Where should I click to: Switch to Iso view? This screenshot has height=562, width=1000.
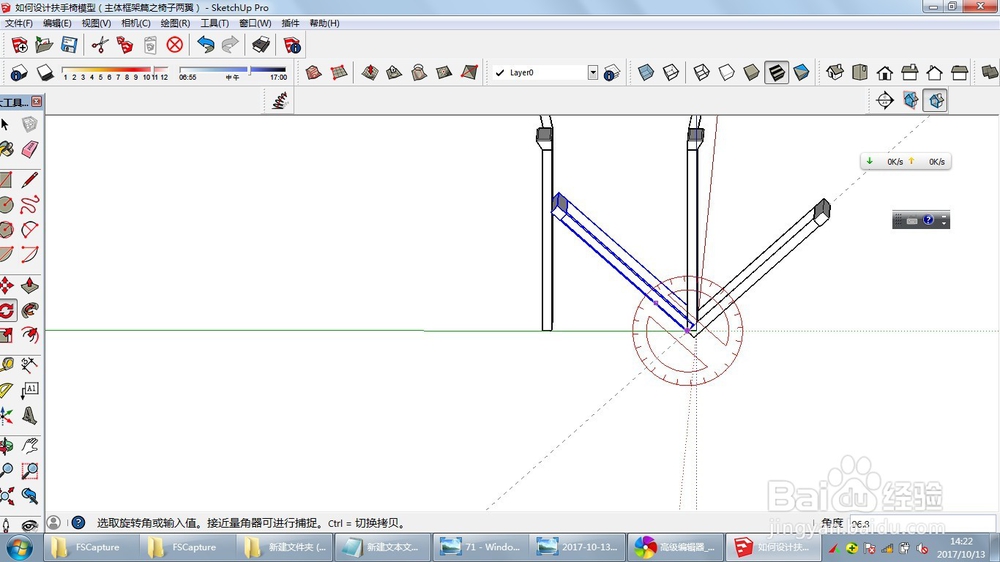(835, 73)
